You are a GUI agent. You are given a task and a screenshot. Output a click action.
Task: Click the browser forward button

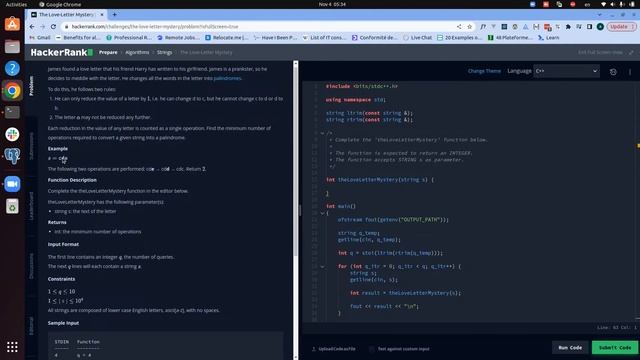coord(42,27)
